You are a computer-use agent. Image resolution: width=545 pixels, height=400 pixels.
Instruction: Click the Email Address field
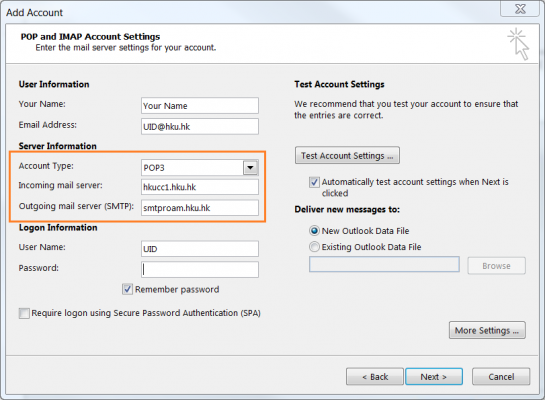click(200, 126)
